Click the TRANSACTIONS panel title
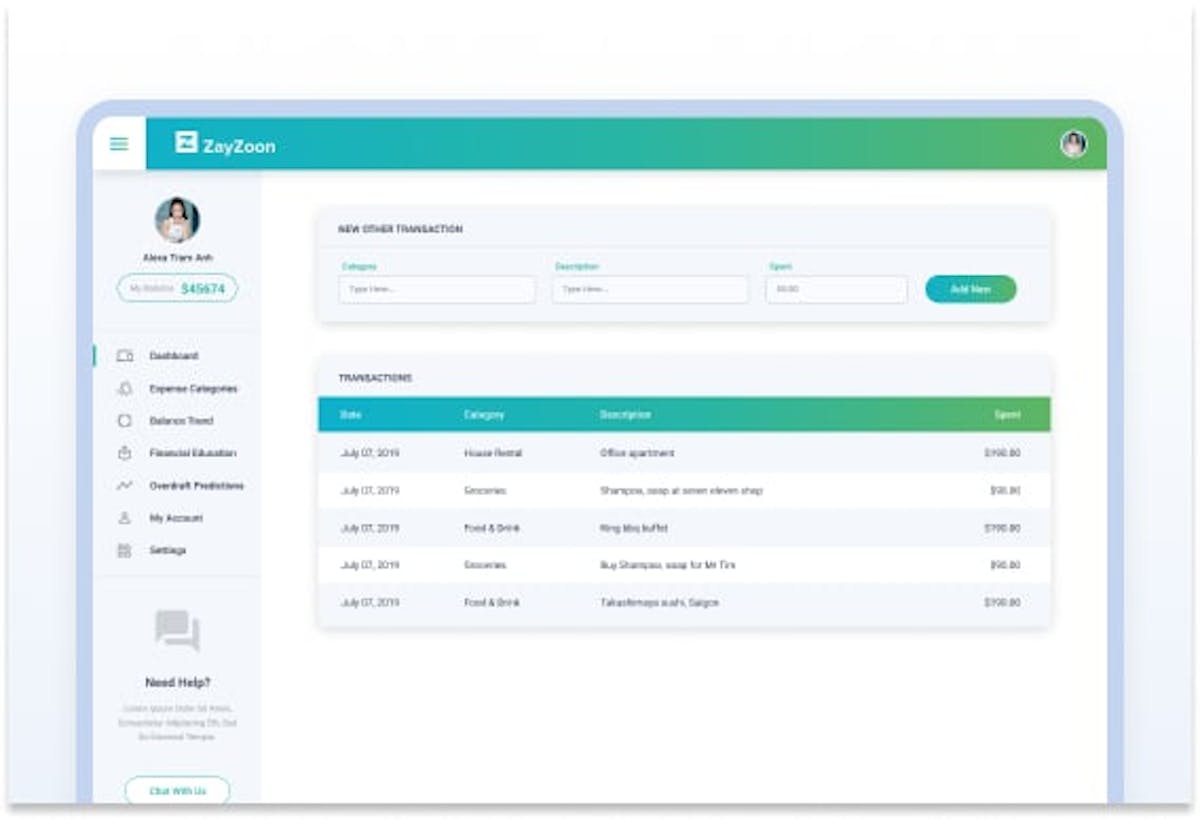Image resolution: width=1200 pixels, height=820 pixels. pos(375,378)
